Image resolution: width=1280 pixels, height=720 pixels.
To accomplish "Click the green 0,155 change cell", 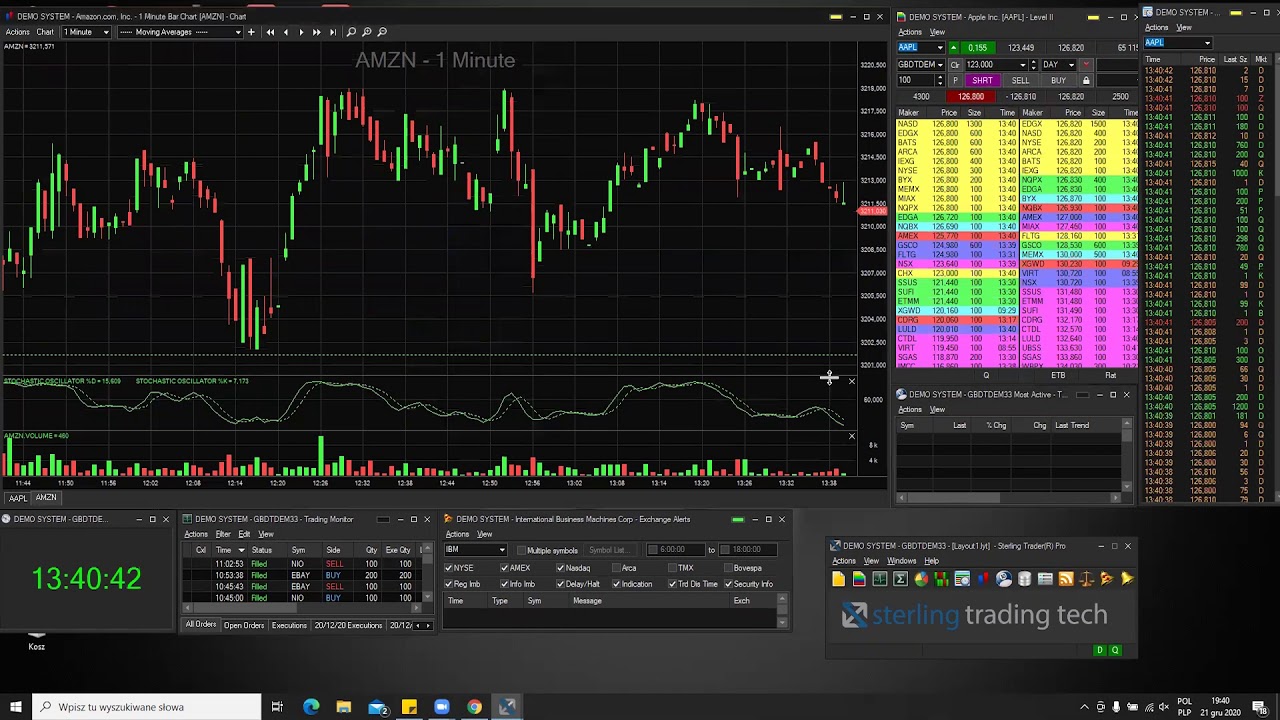I will point(977,48).
